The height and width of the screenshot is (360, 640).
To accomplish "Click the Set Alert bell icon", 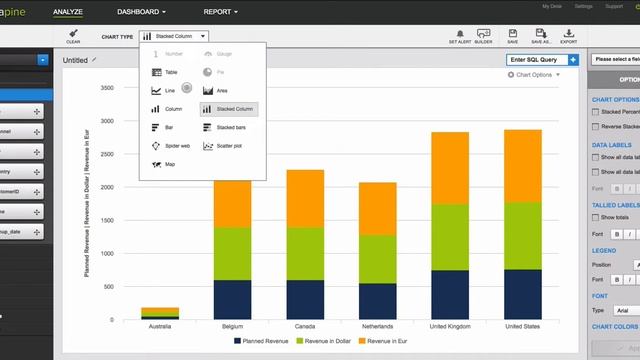I will click(x=460, y=33).
